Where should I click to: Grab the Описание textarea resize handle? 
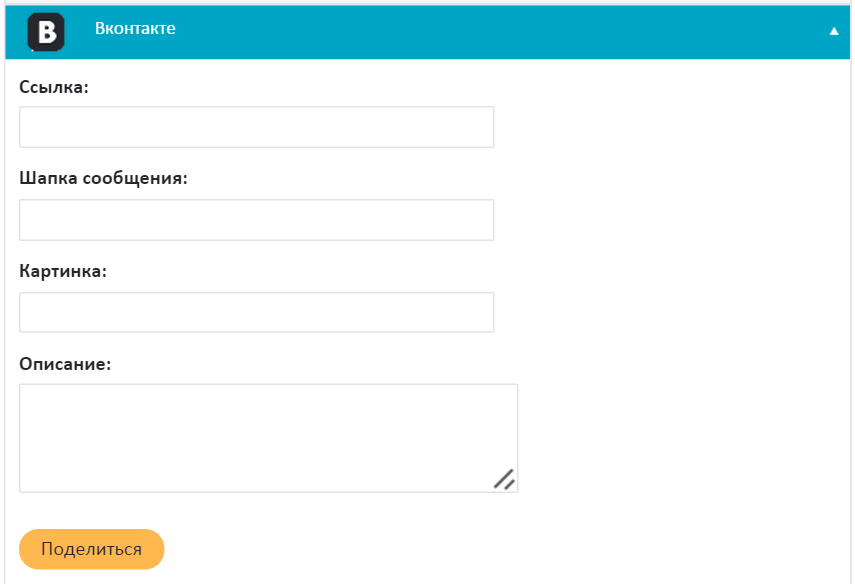504,479
